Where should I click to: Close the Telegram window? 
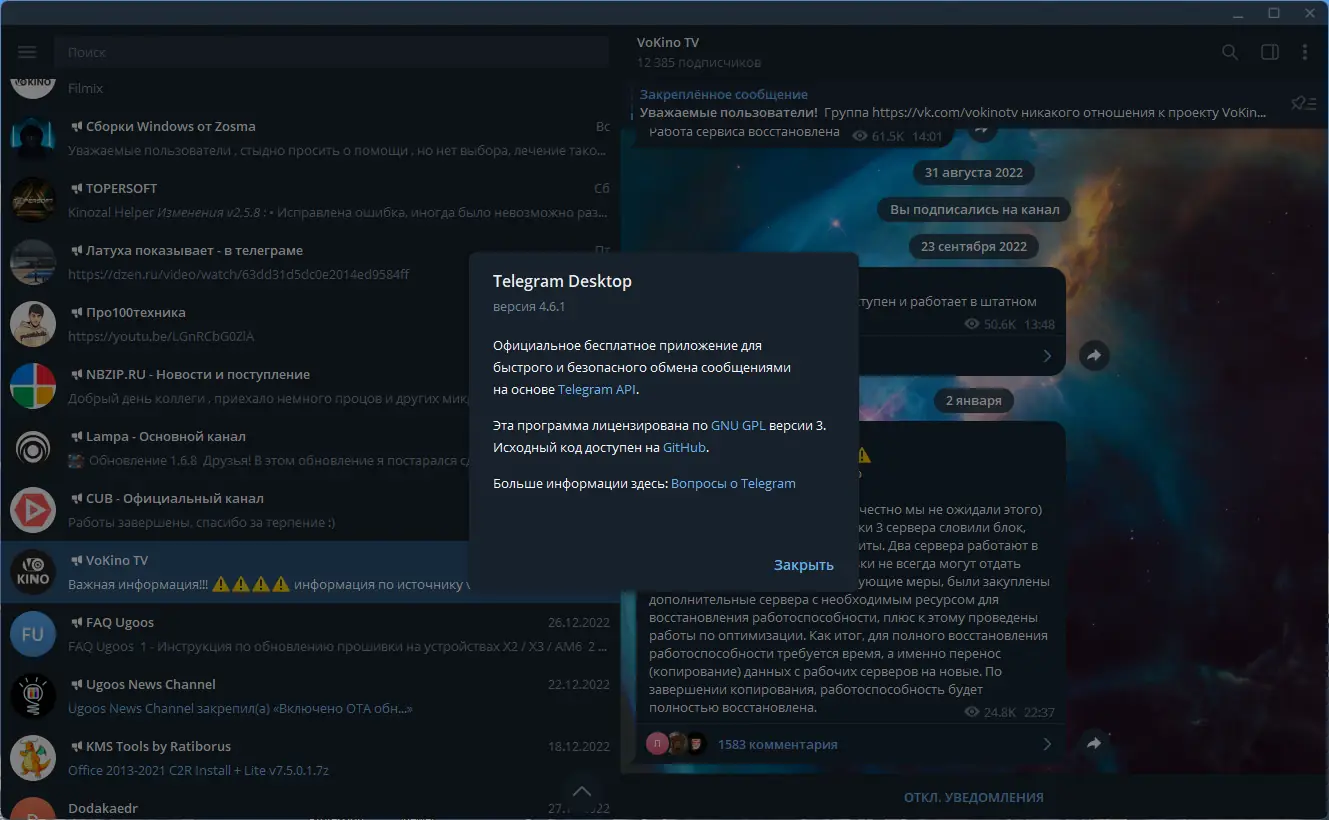(x=1310, y=13)
